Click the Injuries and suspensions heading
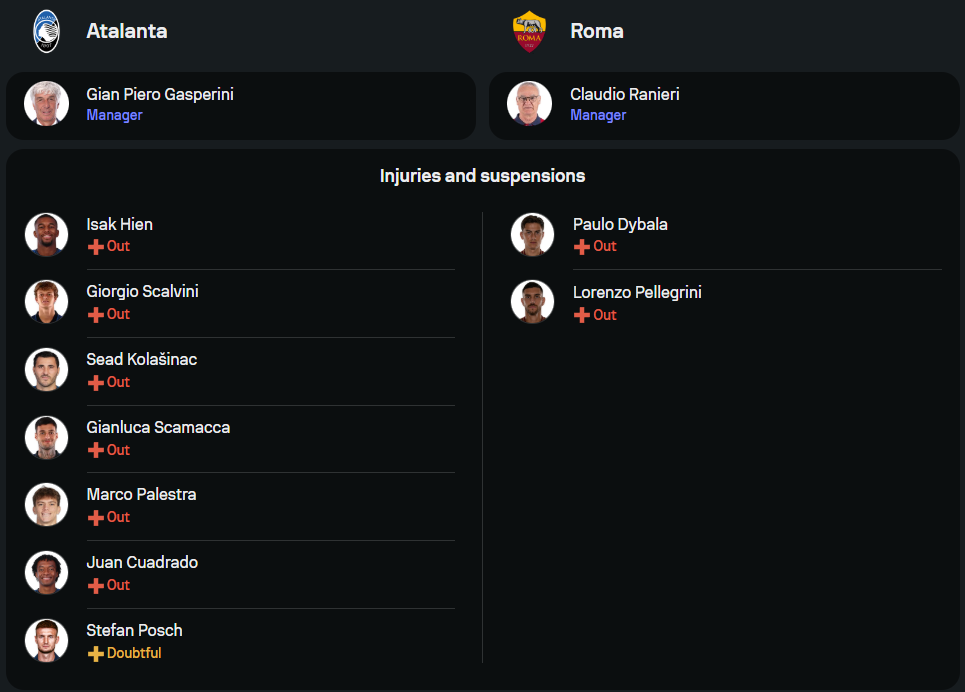Viewport: 965px width, 692px height. [482, 176]
